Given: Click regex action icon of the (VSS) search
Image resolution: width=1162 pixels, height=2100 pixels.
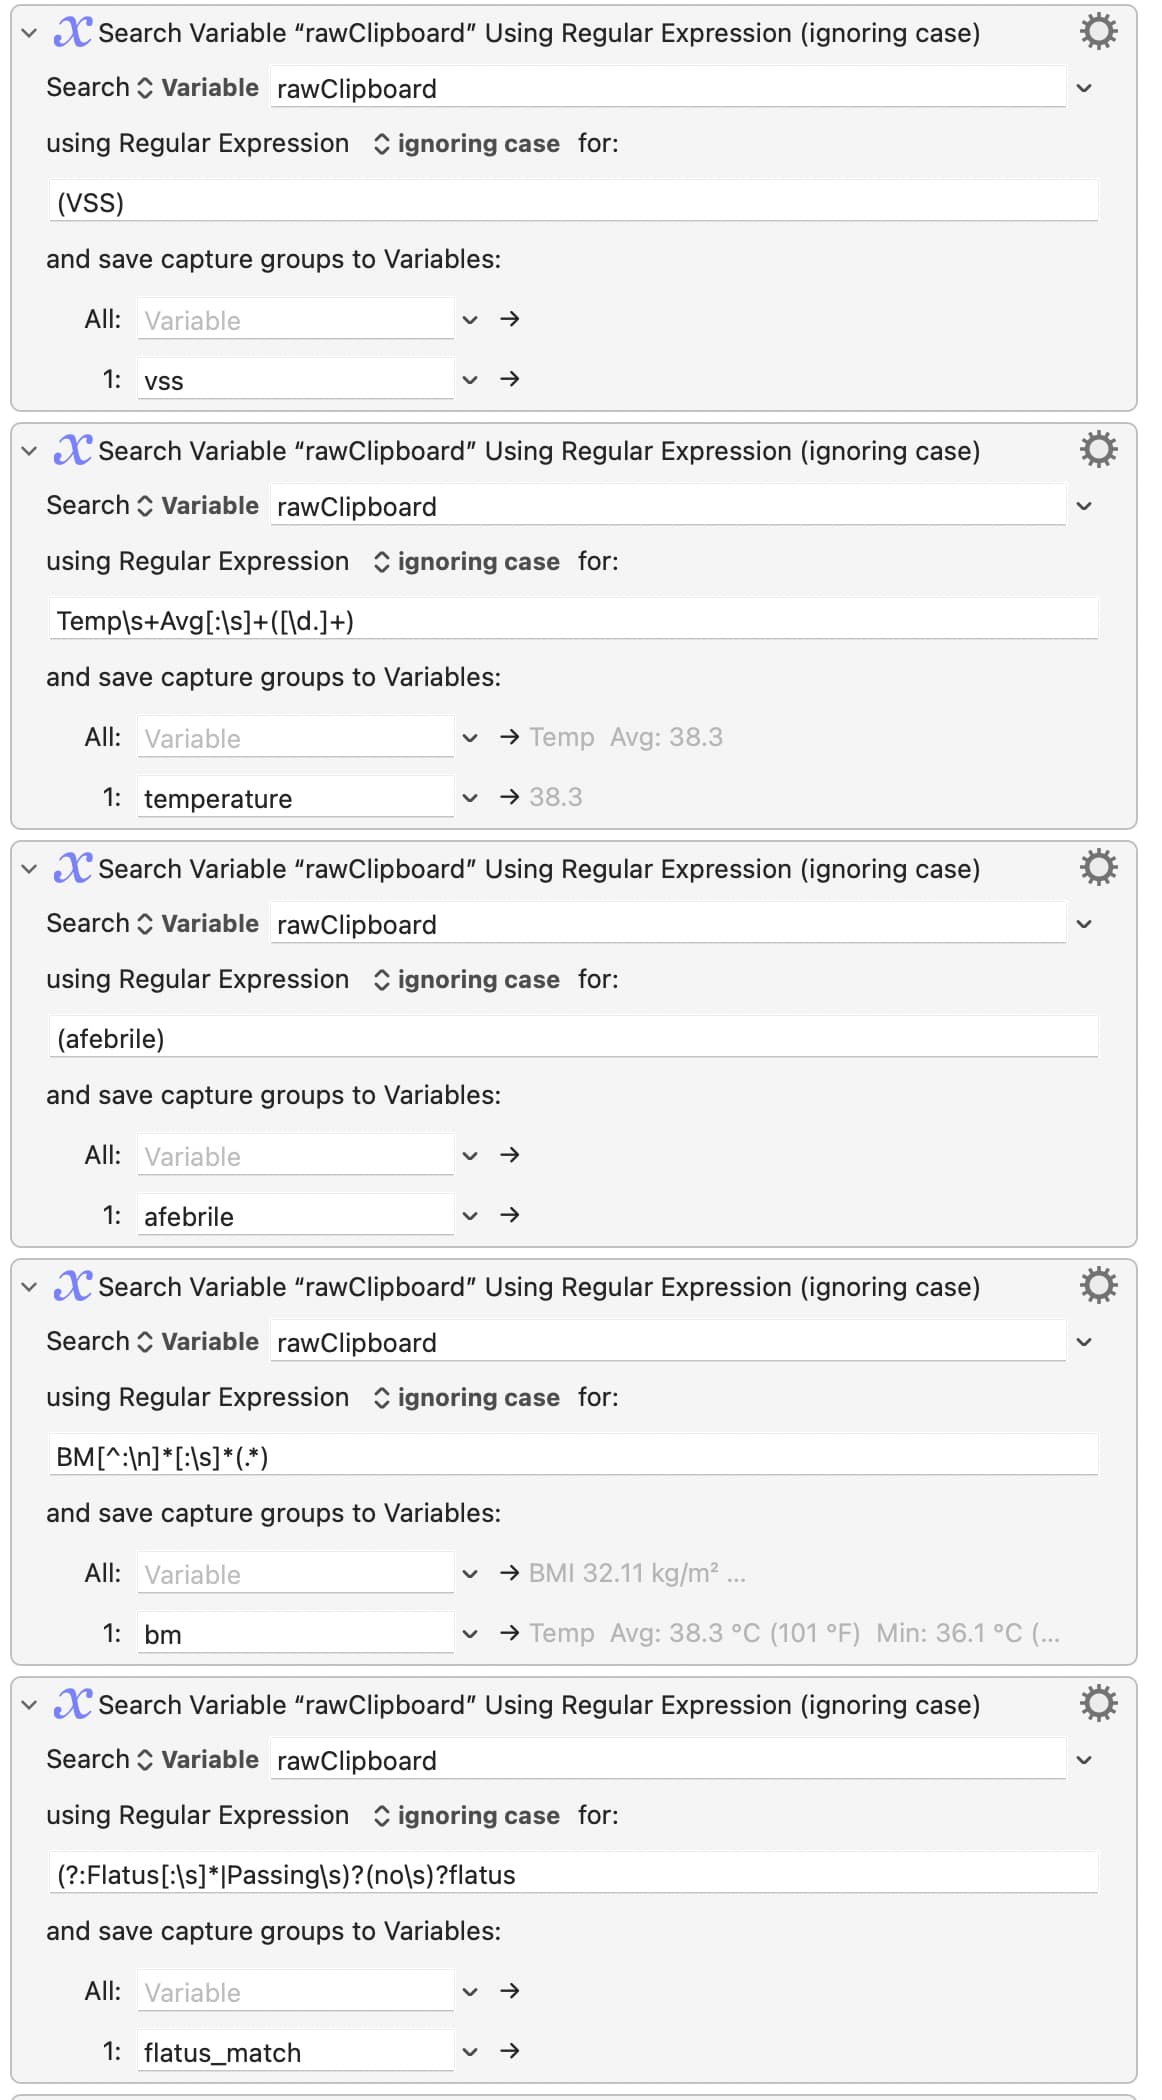Looking at the screenshot, I should pos(73,32).
